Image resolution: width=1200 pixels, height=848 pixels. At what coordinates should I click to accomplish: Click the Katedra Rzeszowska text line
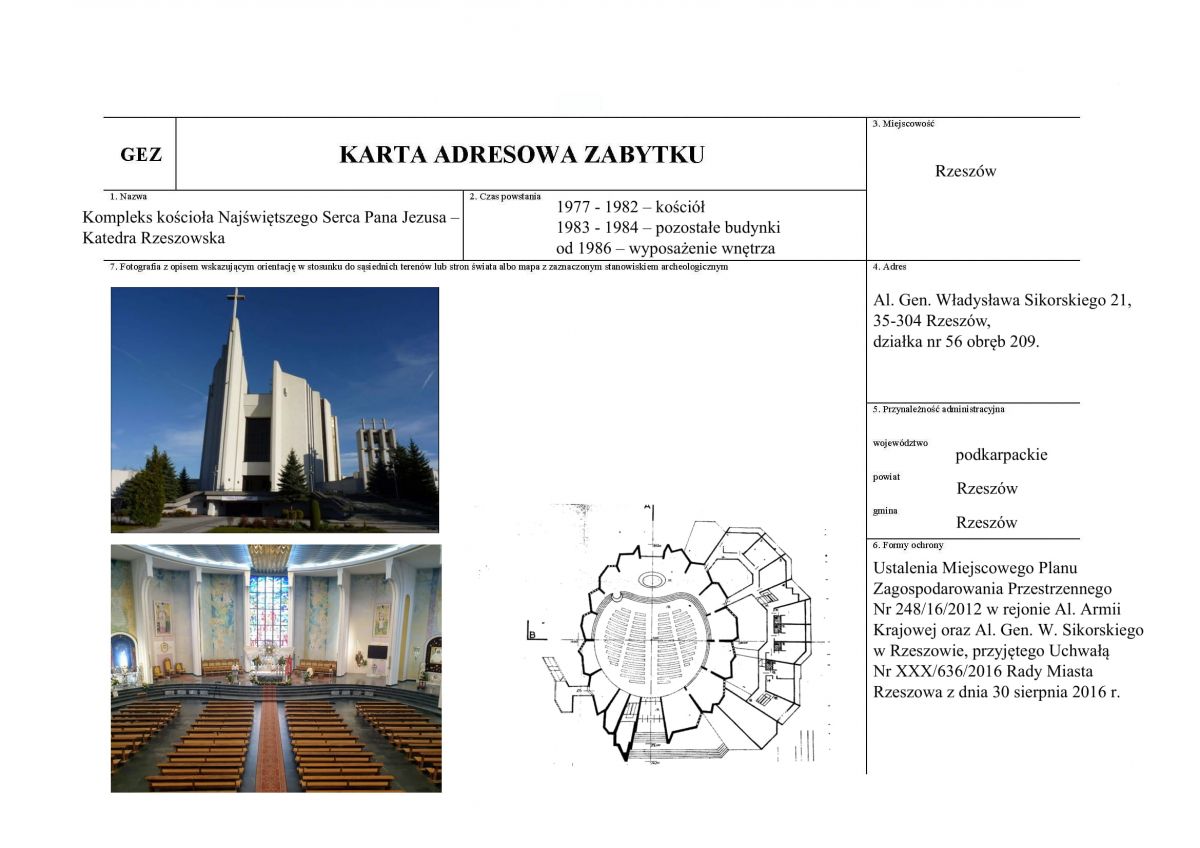click(153, 238)
